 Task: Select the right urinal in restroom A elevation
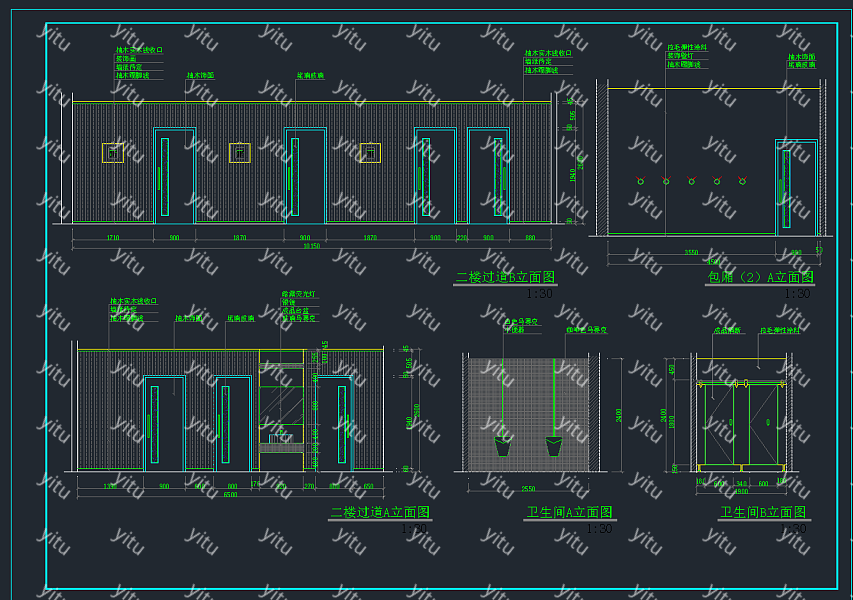[x=553, y=445]
